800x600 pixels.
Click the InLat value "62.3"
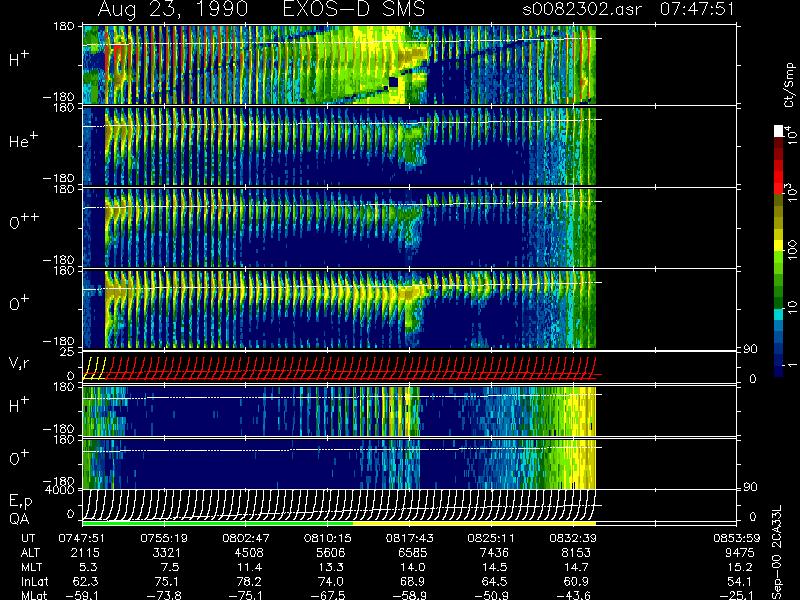[86, 581]
